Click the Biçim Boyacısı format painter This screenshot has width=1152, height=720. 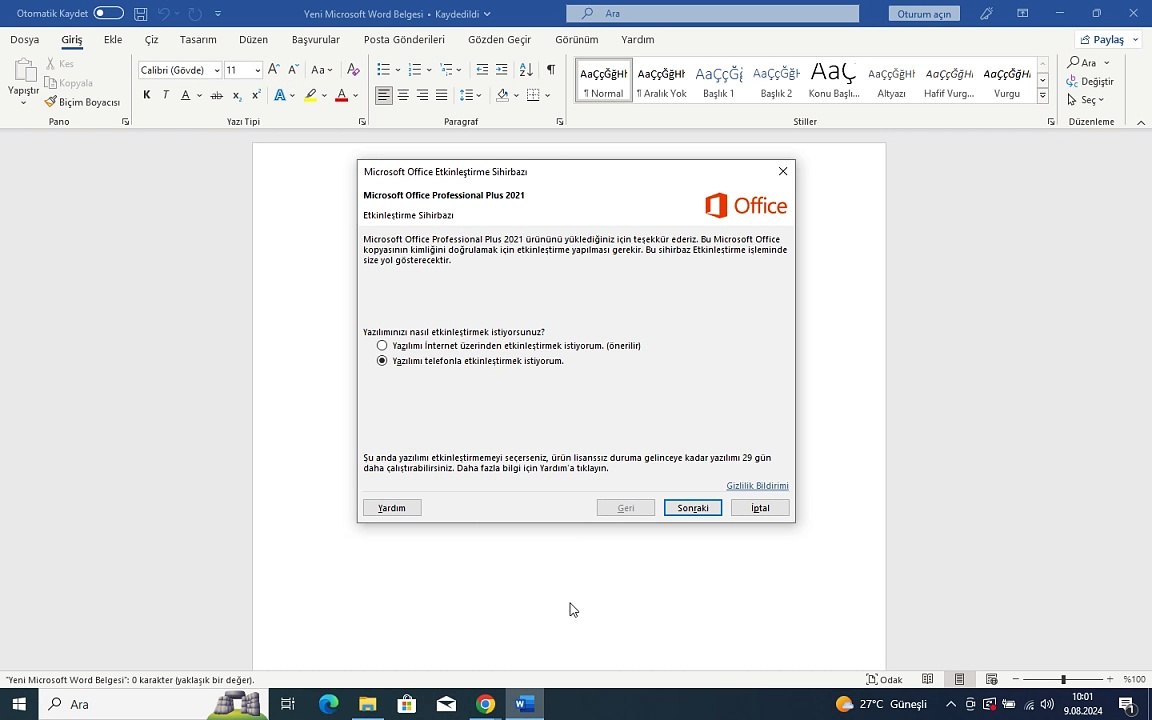[x=82, y=102]
